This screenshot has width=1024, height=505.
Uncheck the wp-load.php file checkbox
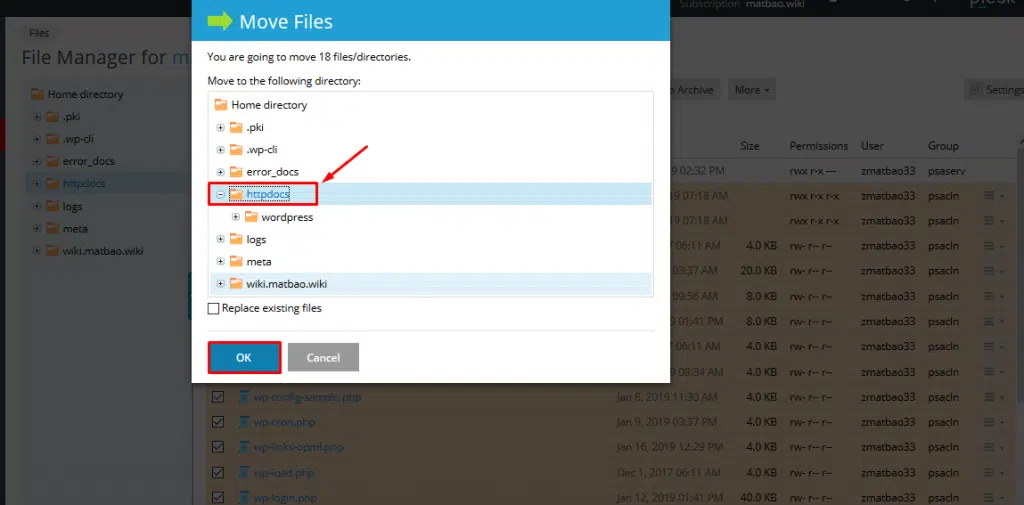(217, 472)
